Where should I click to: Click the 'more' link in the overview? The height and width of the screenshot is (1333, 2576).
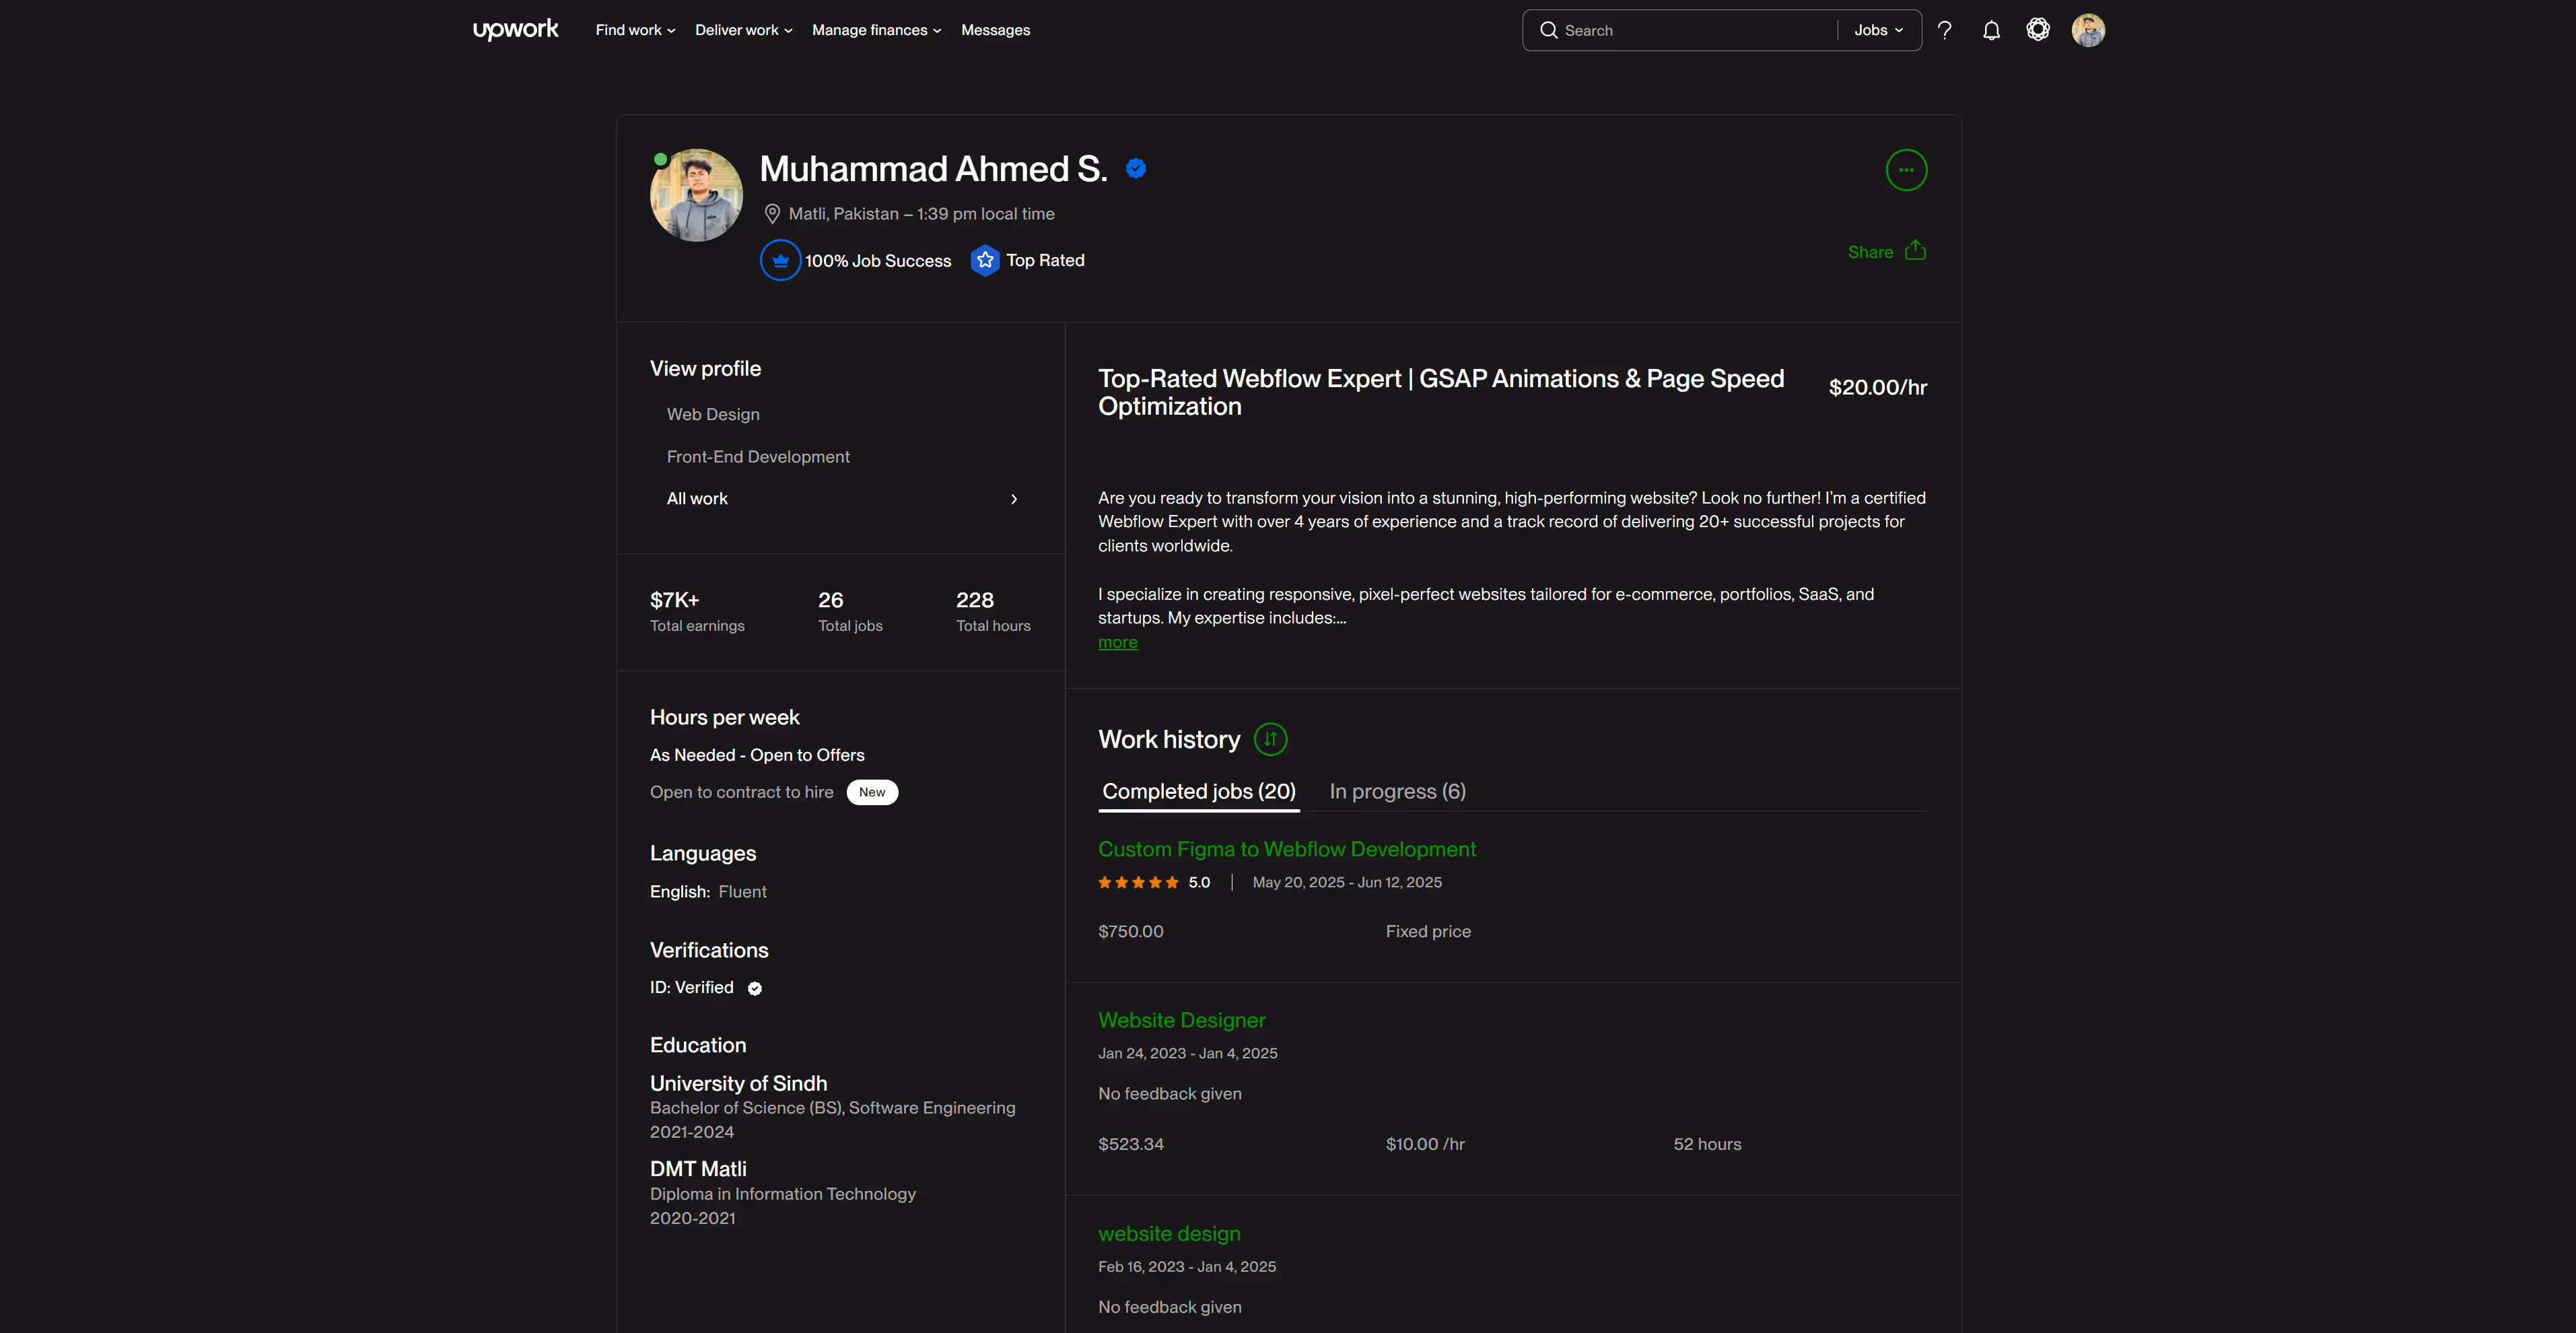pyautogui.click(x=1117, y=643)
